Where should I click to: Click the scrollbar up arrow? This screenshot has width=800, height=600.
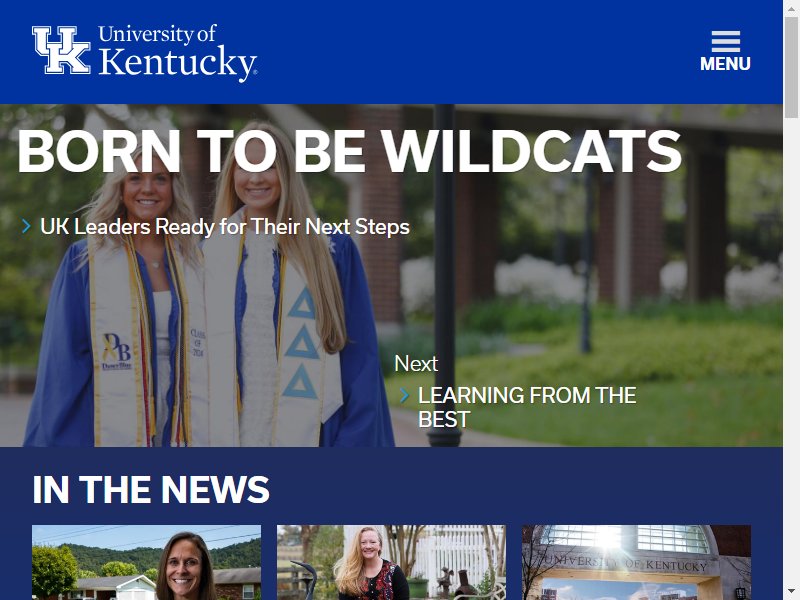(791, 8)
